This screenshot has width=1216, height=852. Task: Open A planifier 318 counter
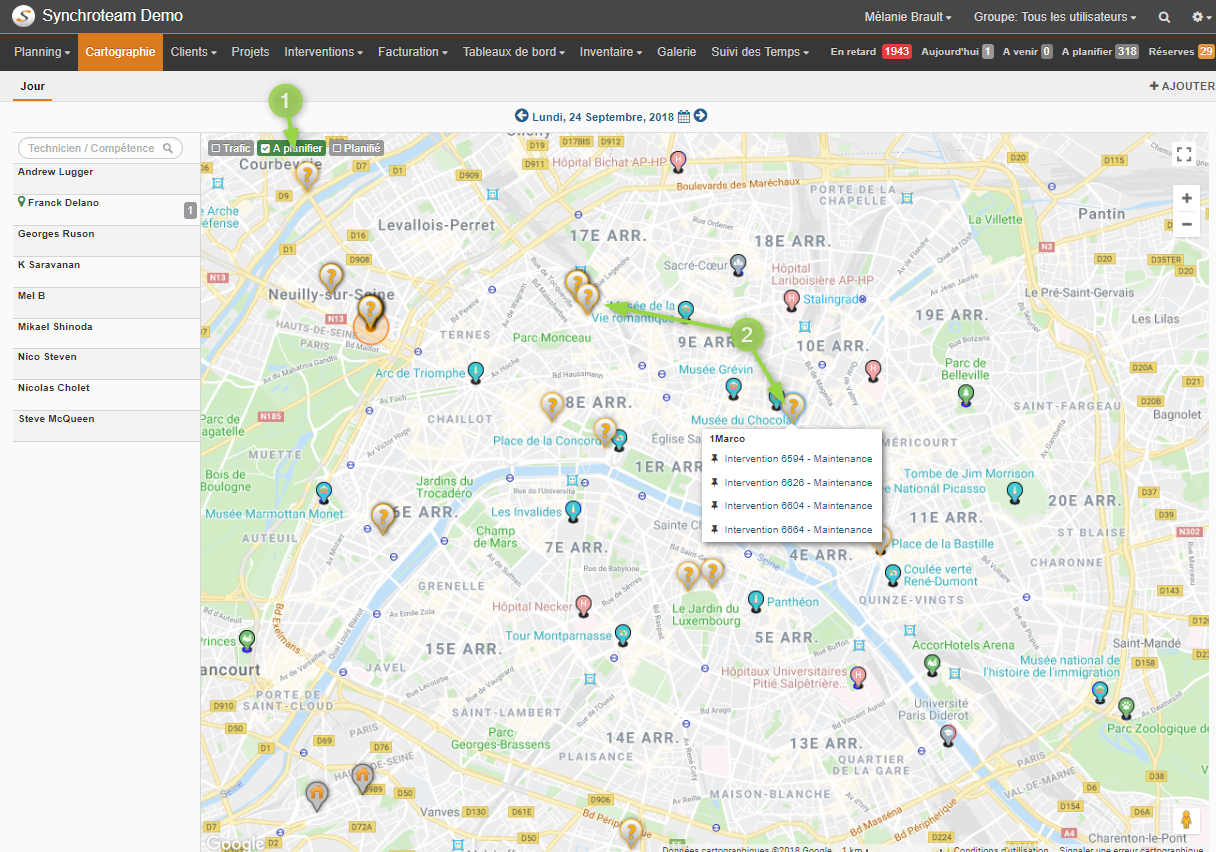pos(1101,52)
